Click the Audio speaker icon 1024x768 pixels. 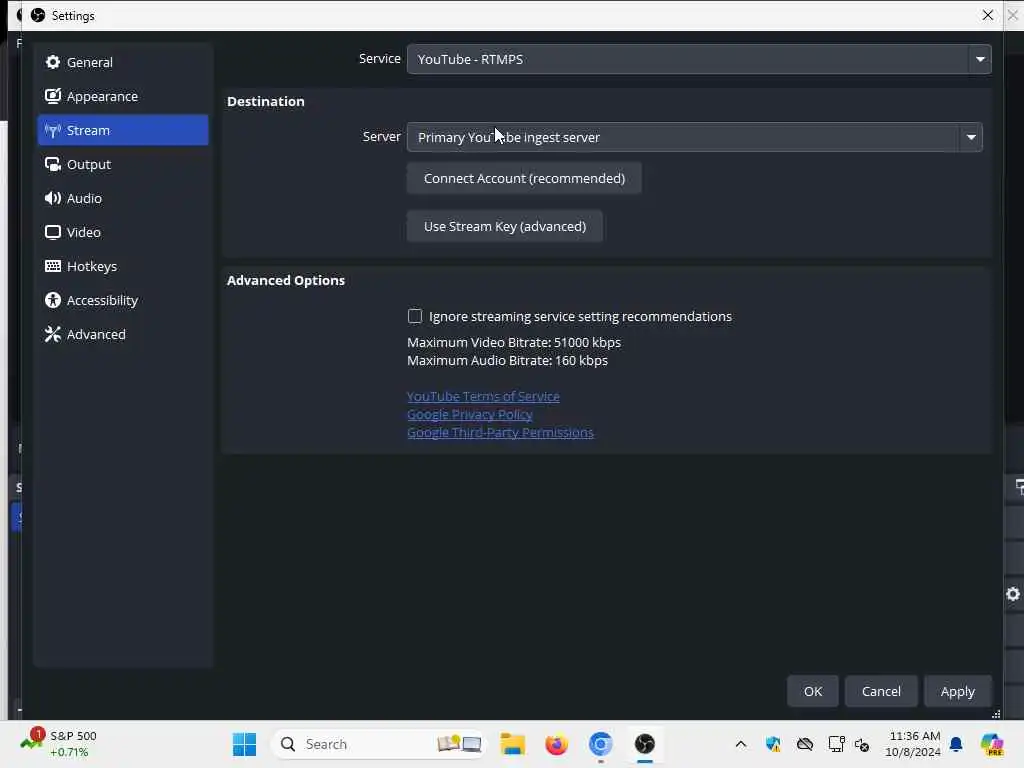point(53,198)
